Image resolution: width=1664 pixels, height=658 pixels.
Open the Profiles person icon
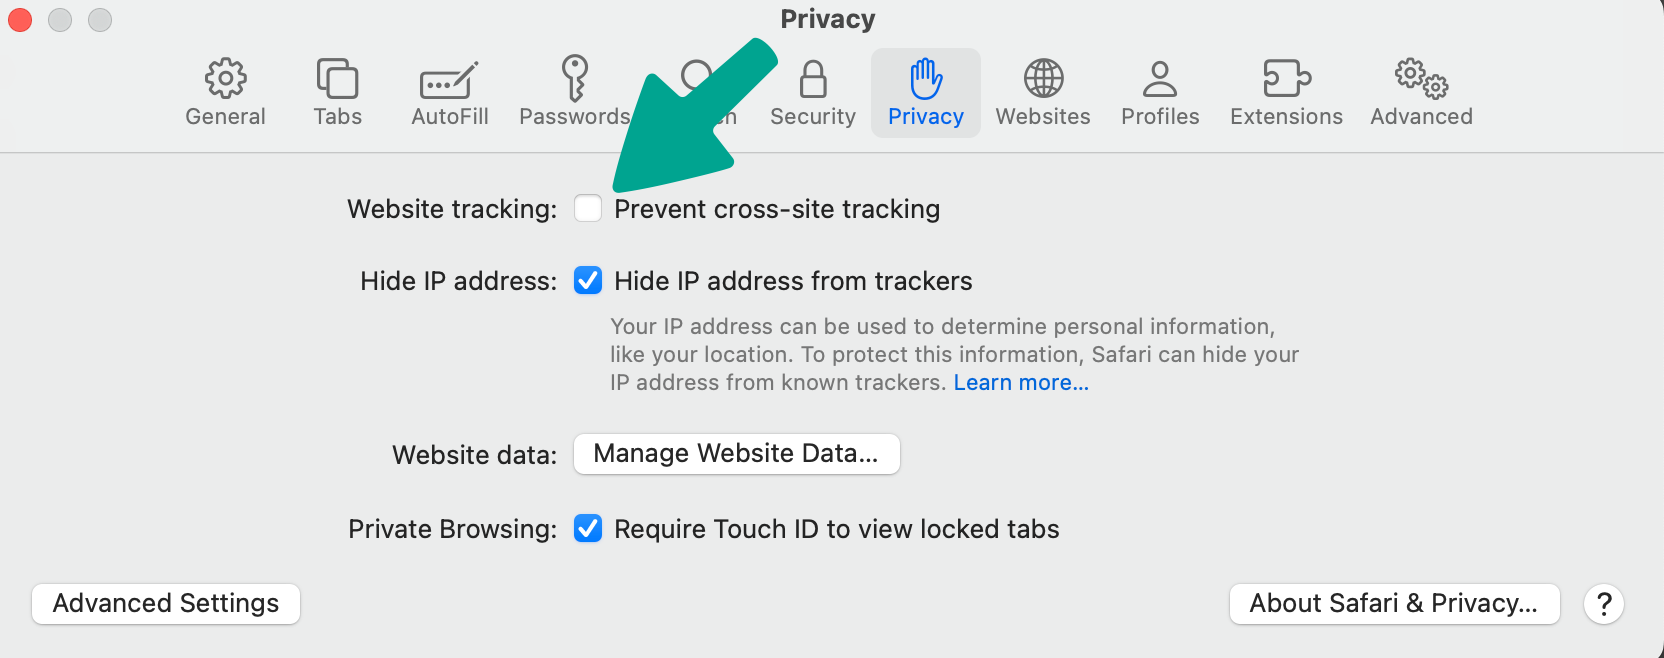[1160, 78]
